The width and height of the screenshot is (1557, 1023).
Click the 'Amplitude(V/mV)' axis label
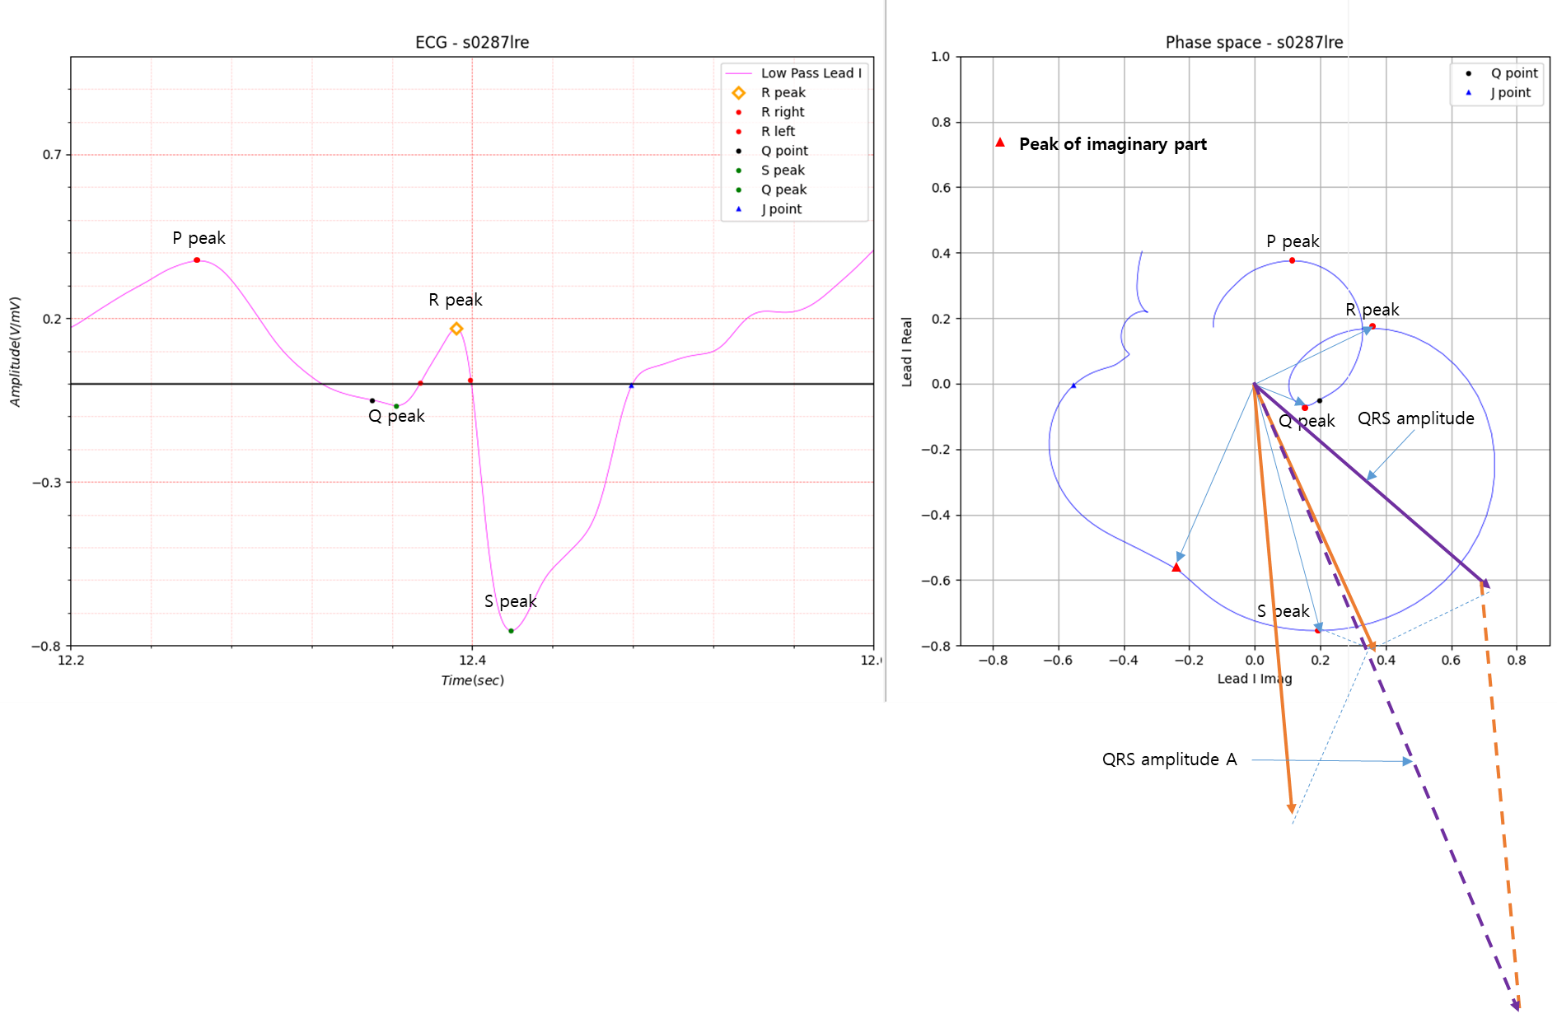(15, 351)
